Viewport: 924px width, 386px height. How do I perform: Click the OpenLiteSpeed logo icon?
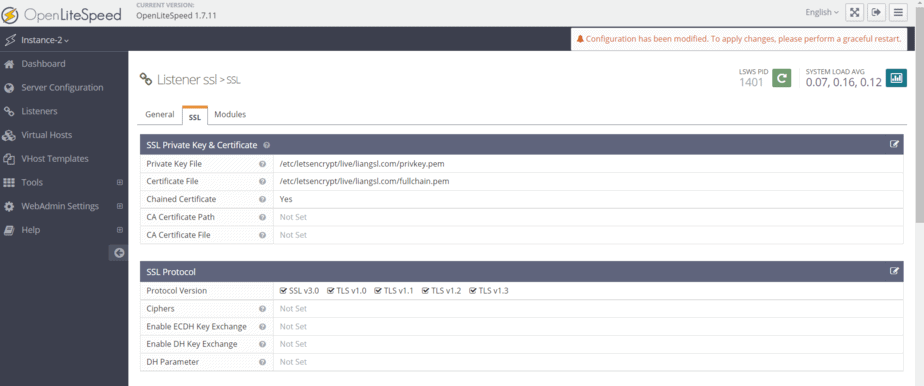pos(11,14)
